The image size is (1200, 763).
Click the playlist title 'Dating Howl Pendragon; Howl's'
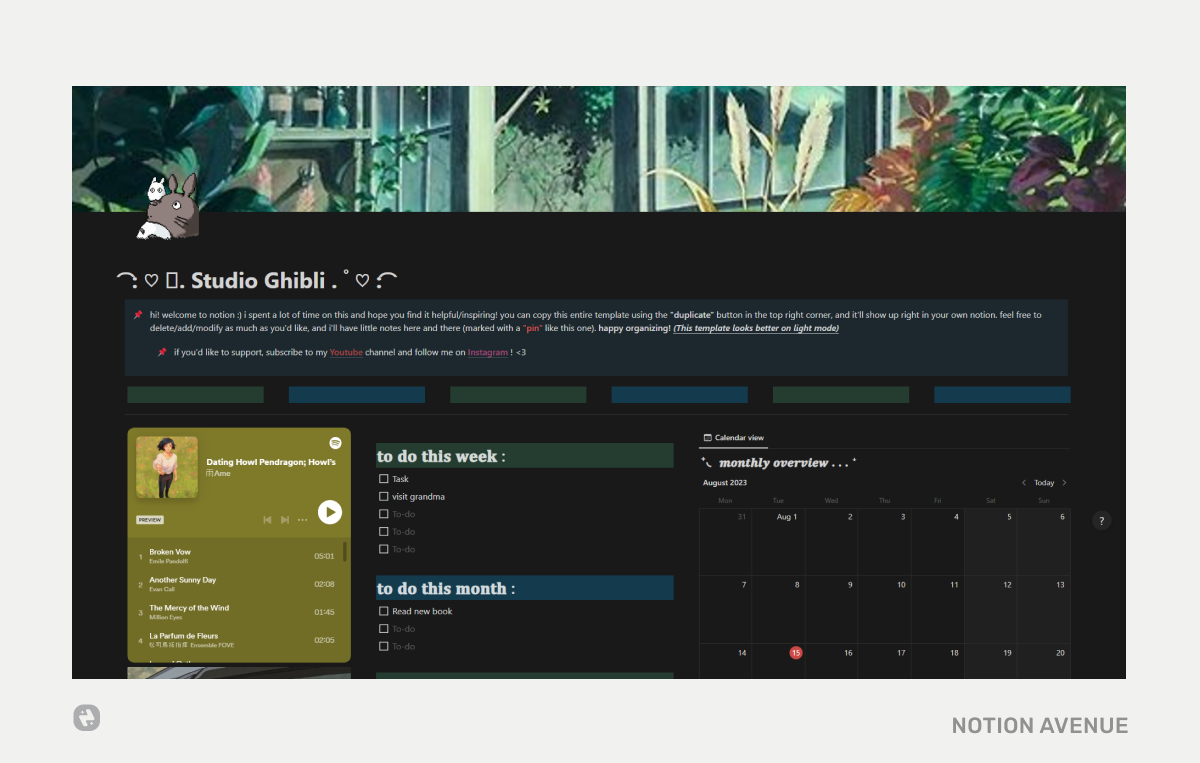[x=271, y=462]
